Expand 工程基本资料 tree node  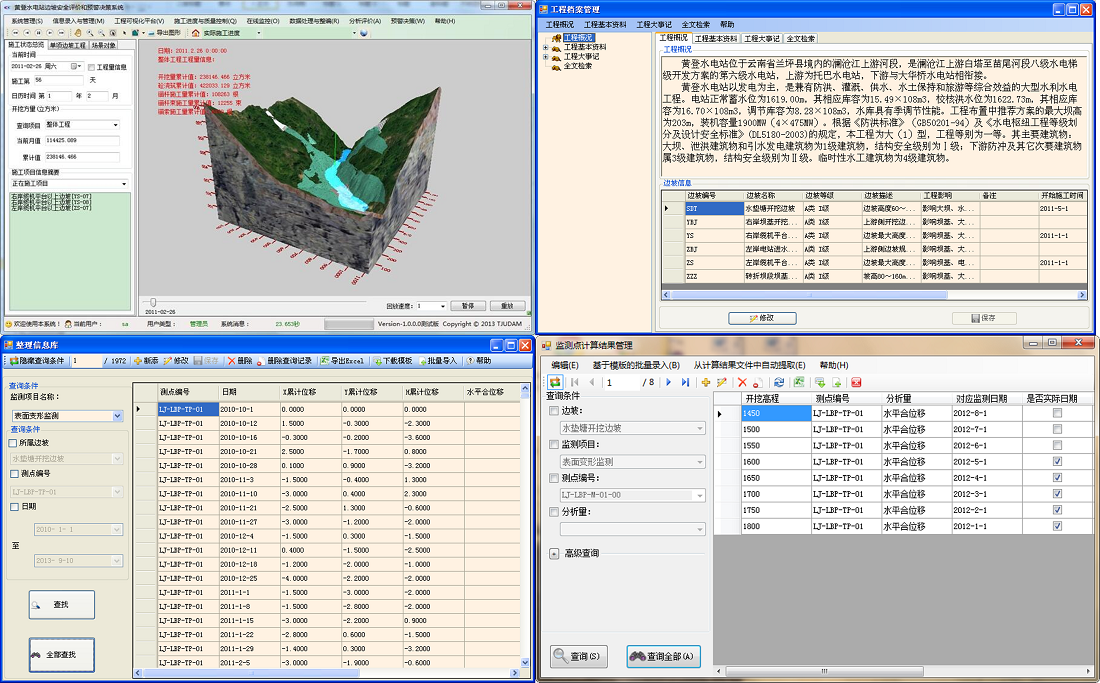tap(546, 48)
